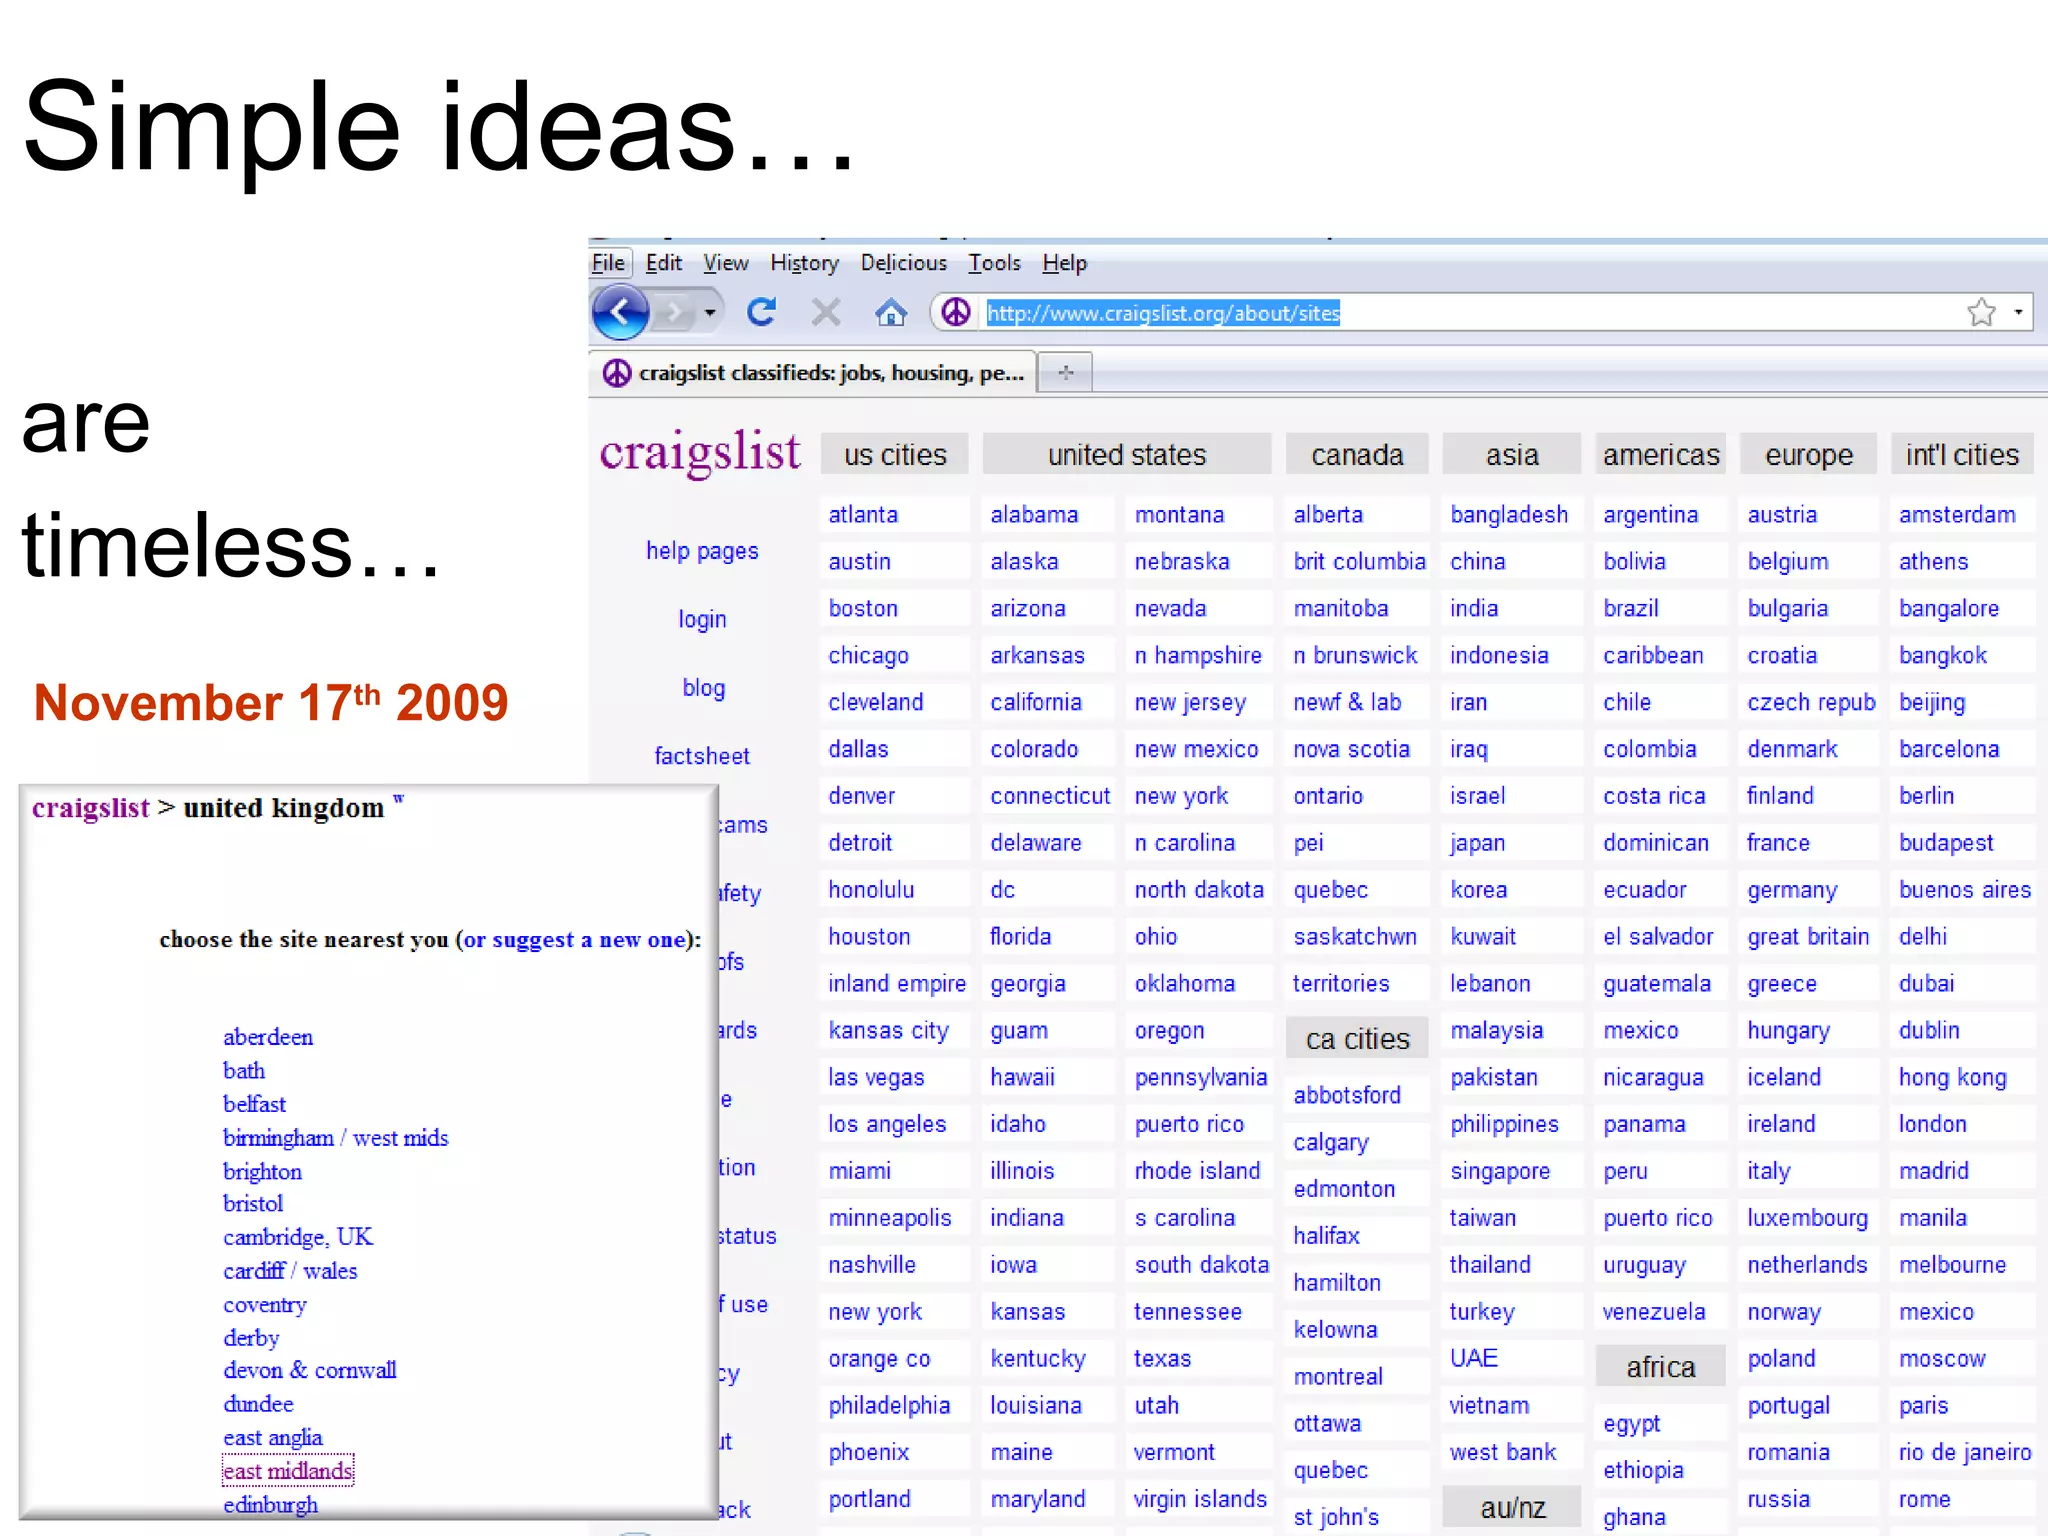Click the browser Back arrow button
This screenshot has height=1536, width=2048.
coord(620,313)
